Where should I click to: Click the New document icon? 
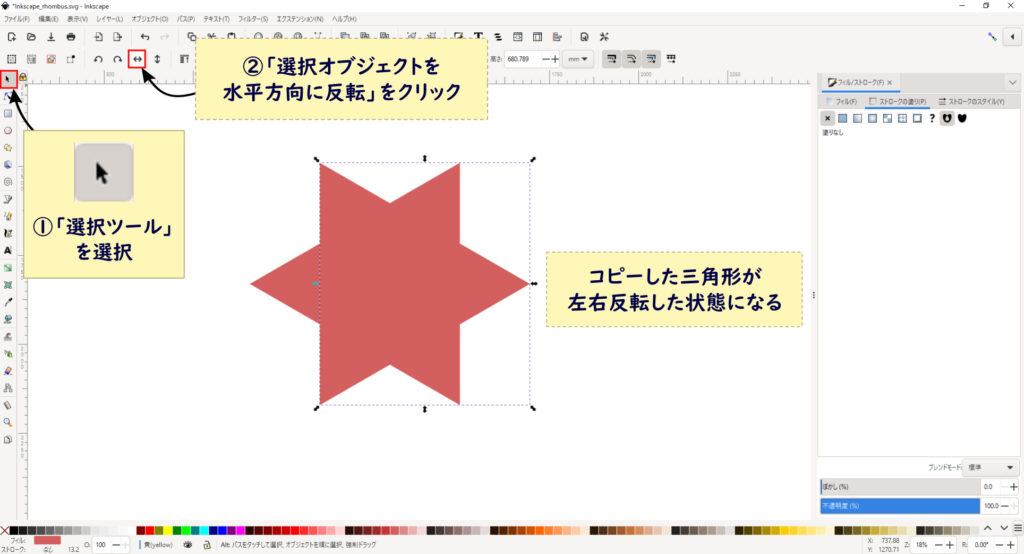(x=12, y=37)
